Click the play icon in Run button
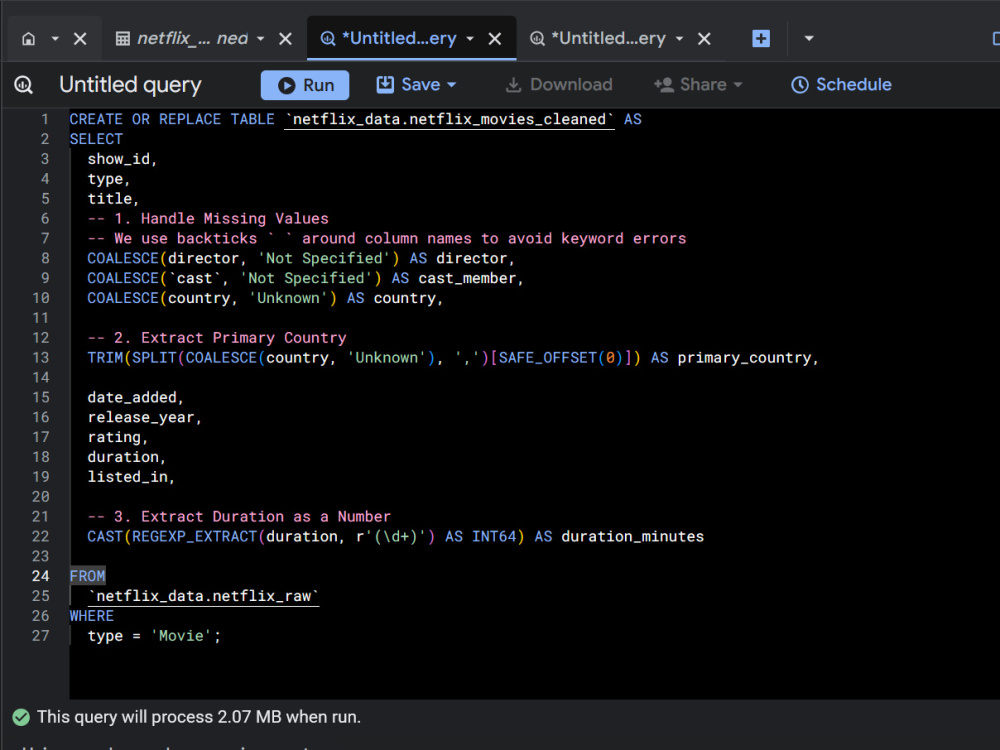Screen dimensions: 1000x750 coord(286,85)
